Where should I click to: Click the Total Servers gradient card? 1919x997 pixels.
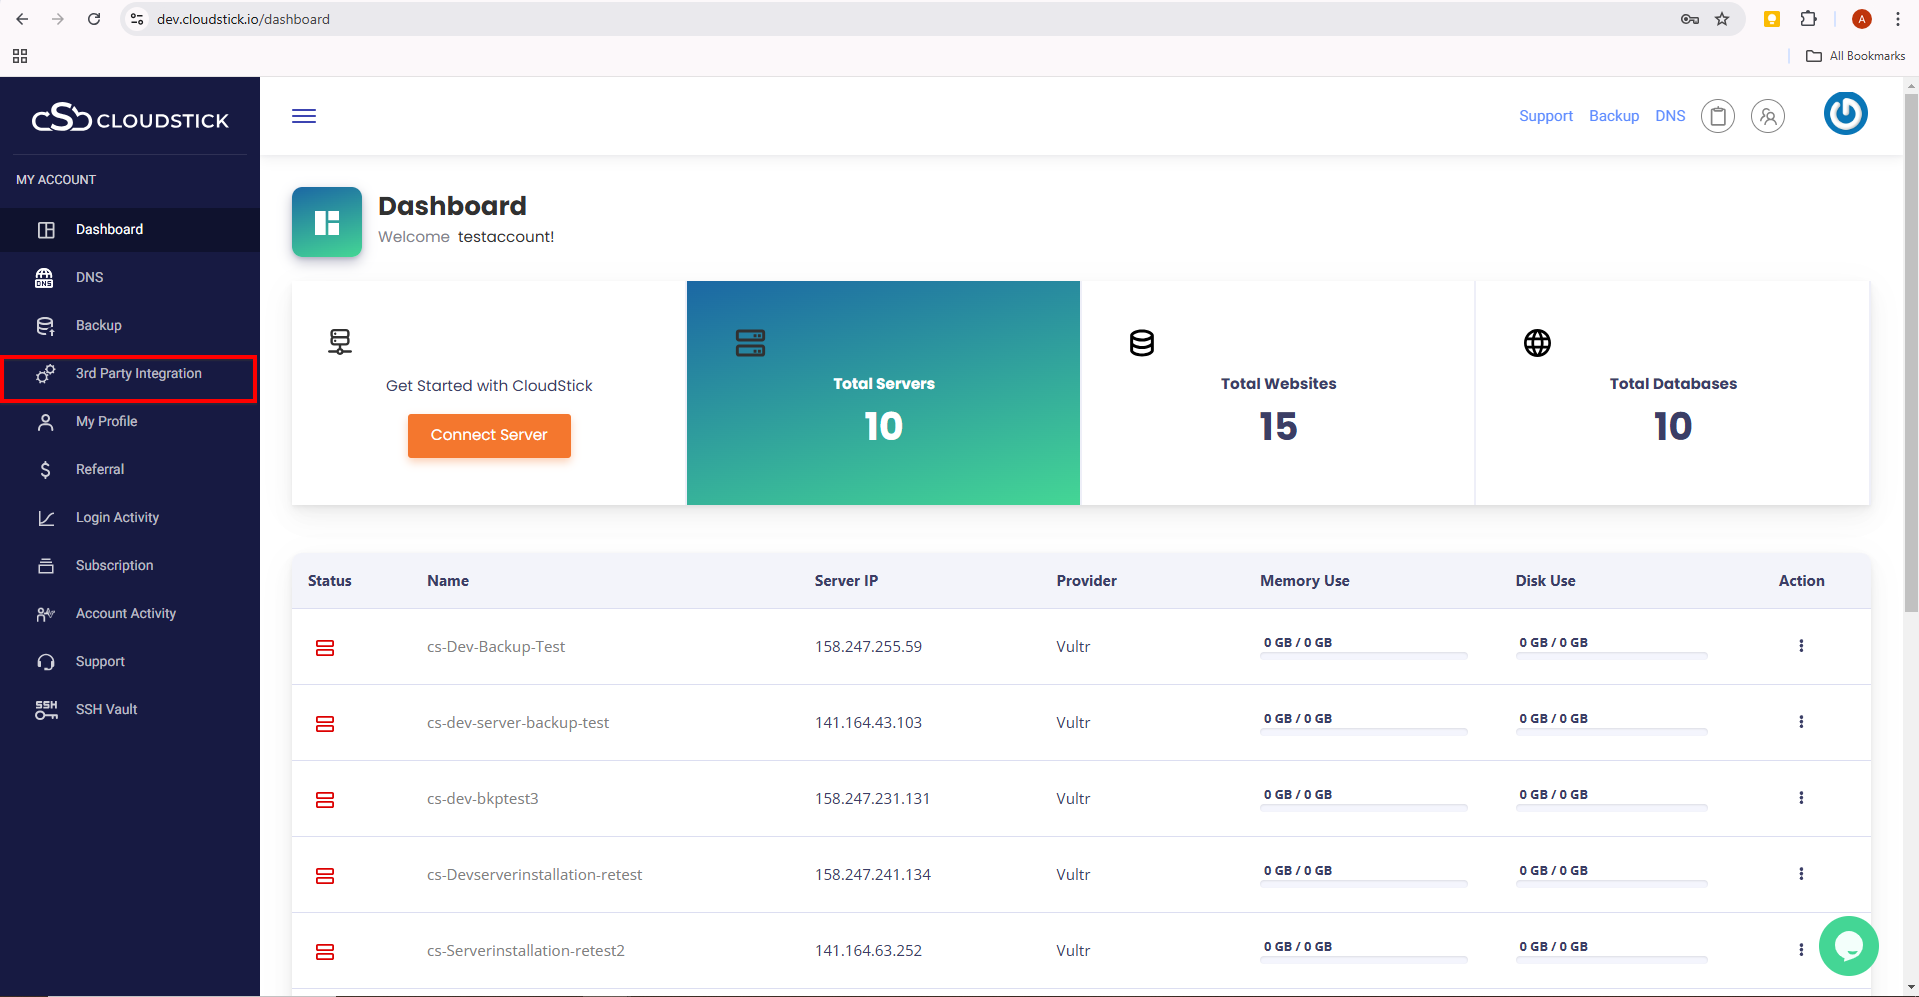pyautogui.click(x=883, y=393)
